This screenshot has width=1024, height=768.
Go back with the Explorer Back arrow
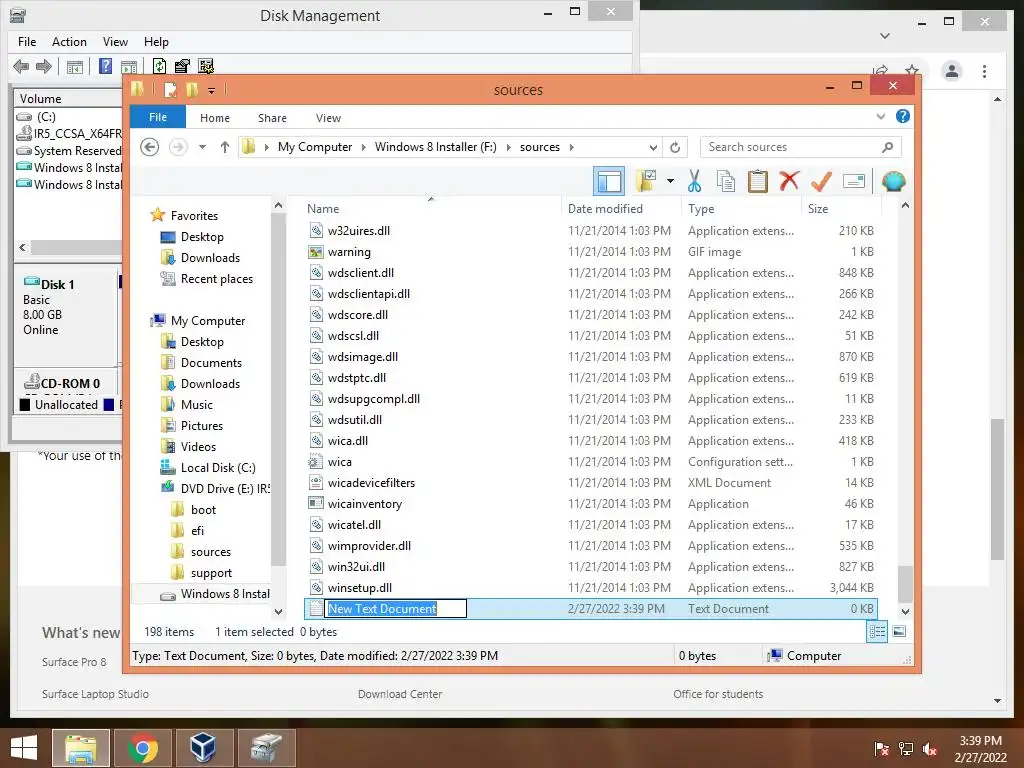pyautogui.click(x=150, y=147)
